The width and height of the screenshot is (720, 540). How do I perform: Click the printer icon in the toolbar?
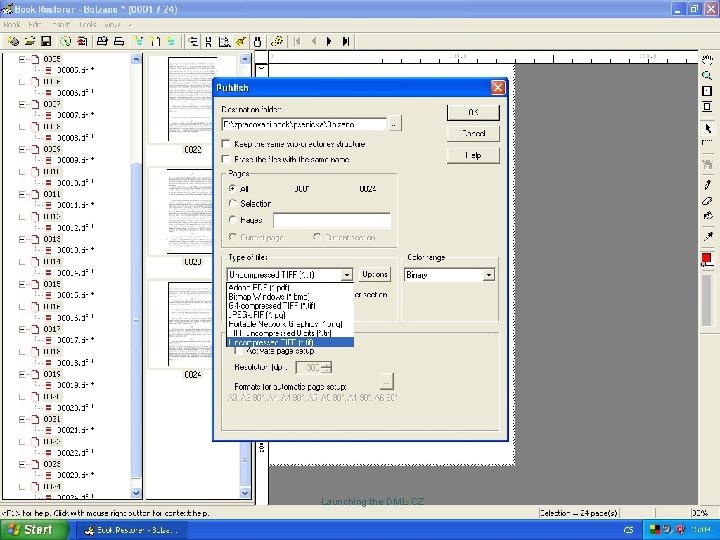tap(102, 41)
